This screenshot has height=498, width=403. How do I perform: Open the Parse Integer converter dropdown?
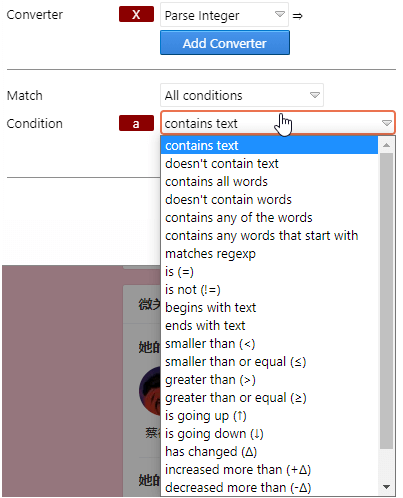224,15
